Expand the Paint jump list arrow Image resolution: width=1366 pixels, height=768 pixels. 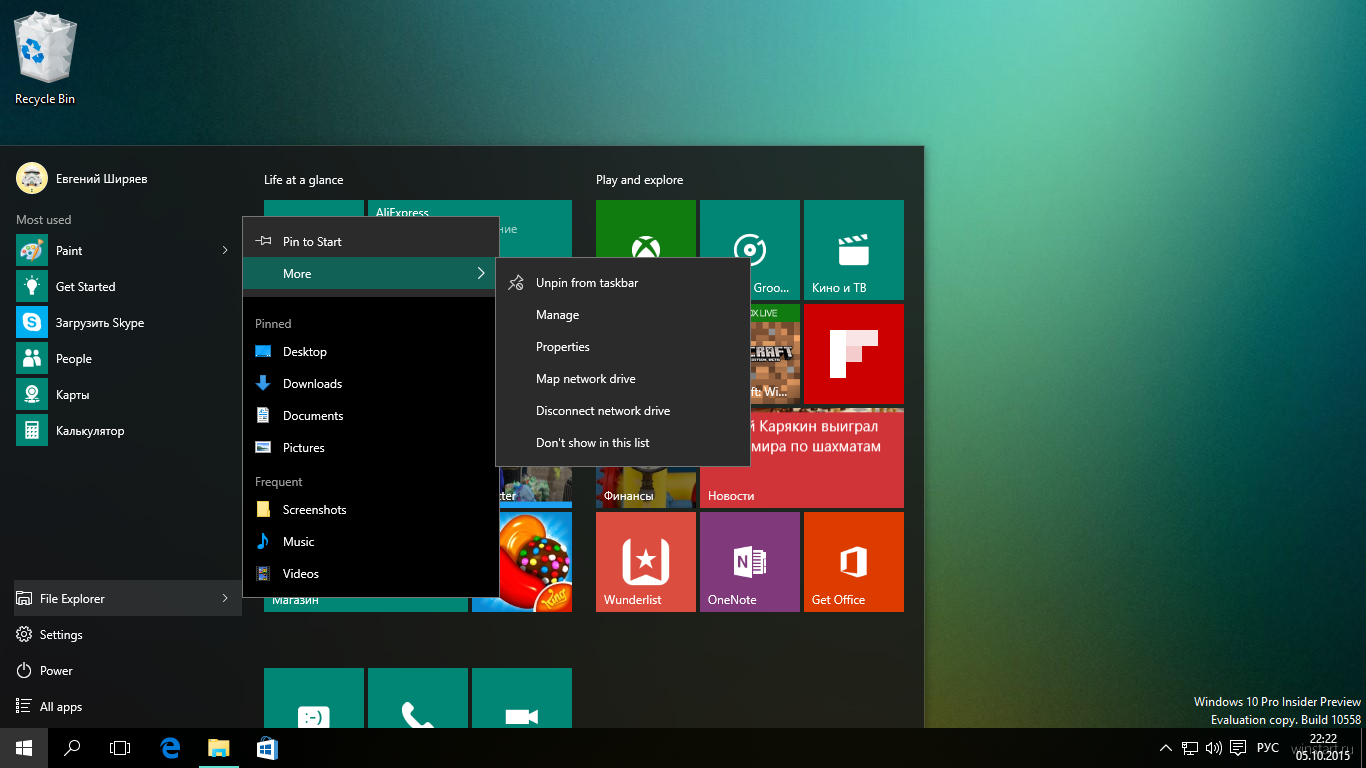[225, 250]
